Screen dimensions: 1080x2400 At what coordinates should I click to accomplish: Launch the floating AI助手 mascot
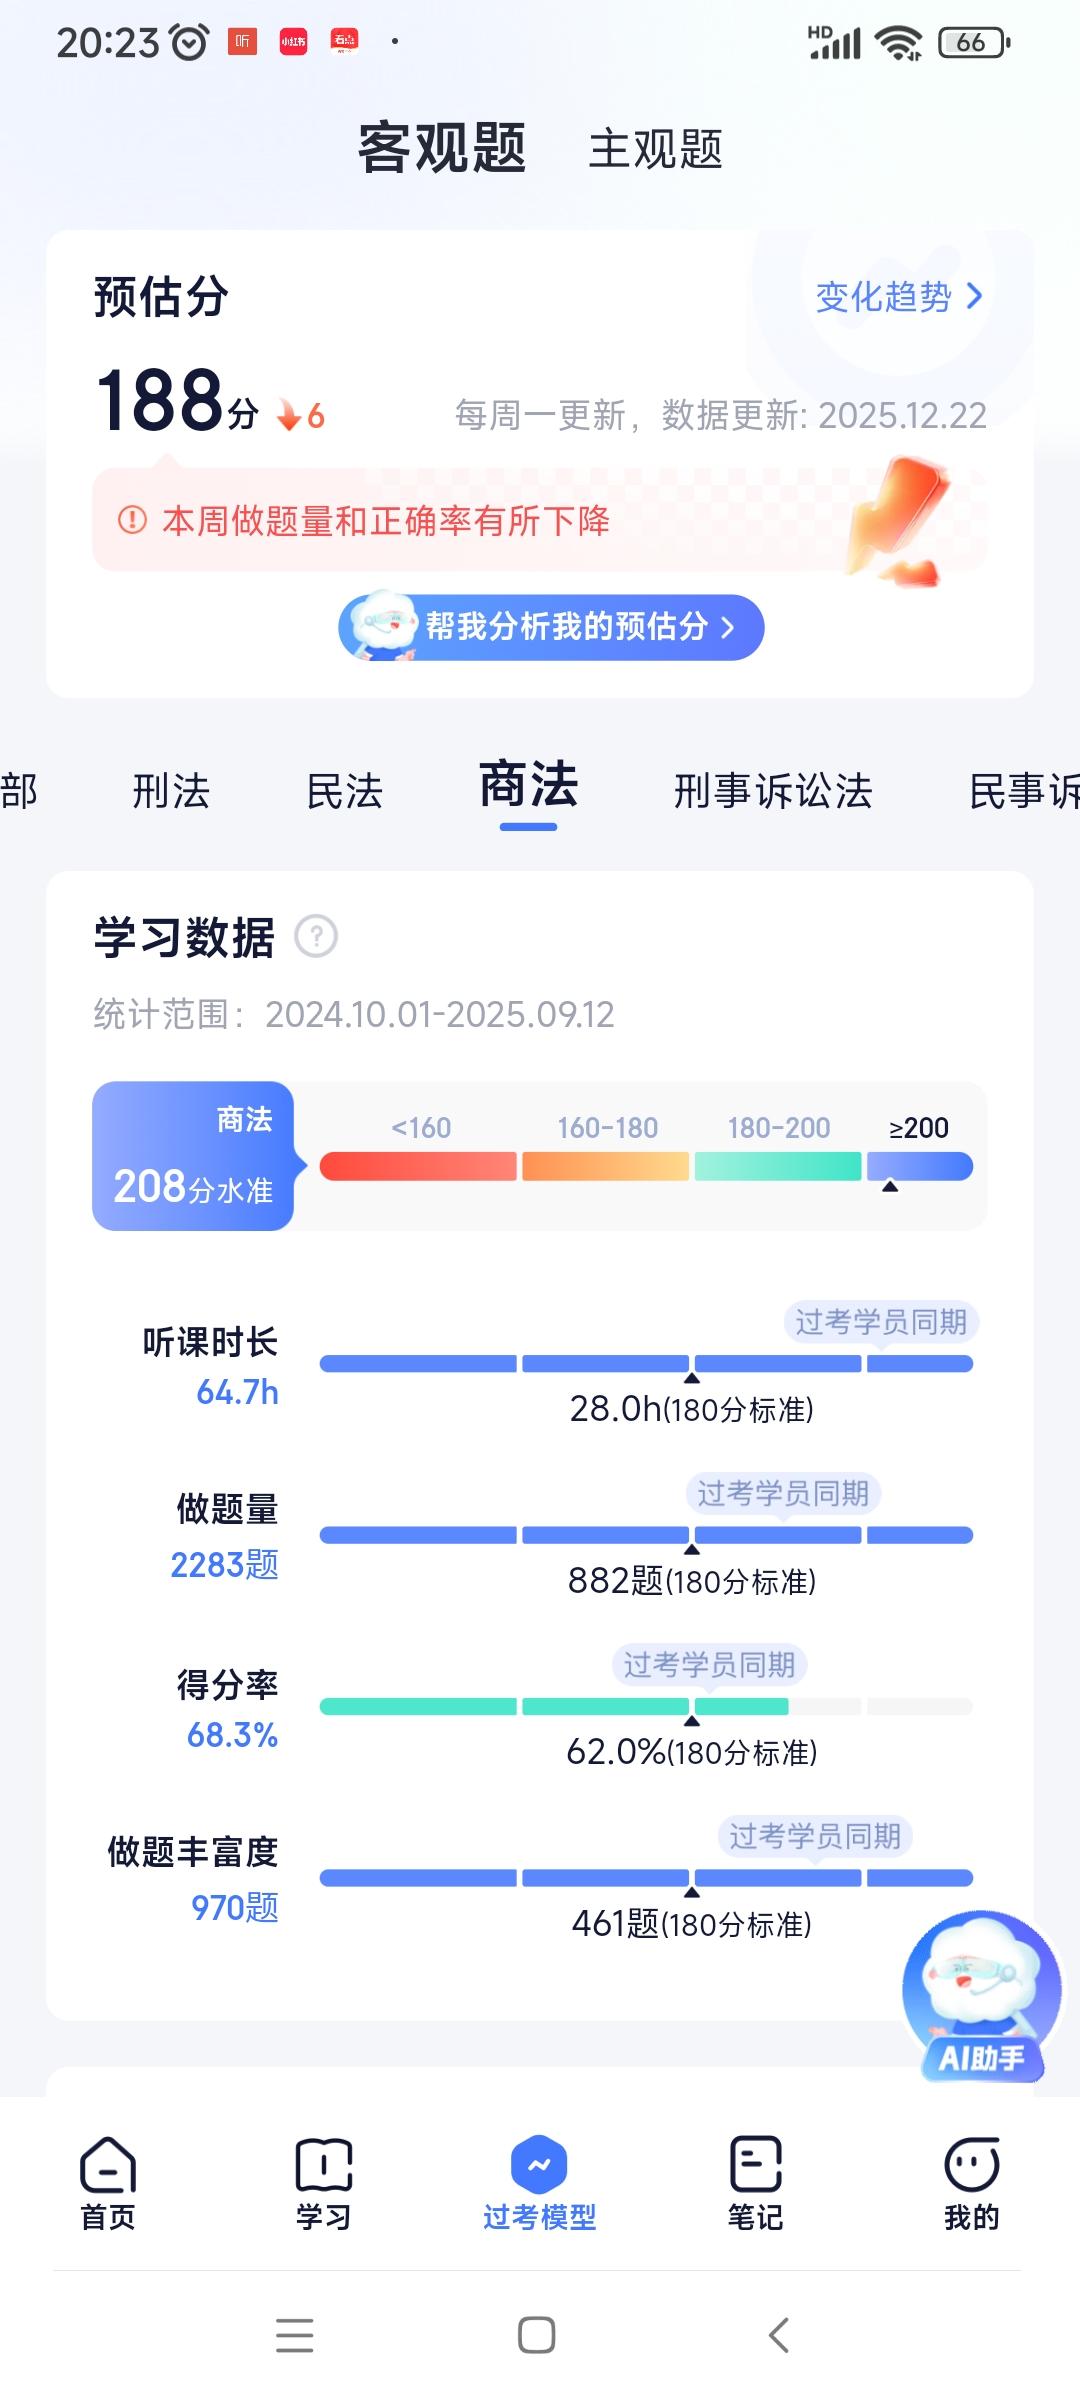coord(981,1997)
